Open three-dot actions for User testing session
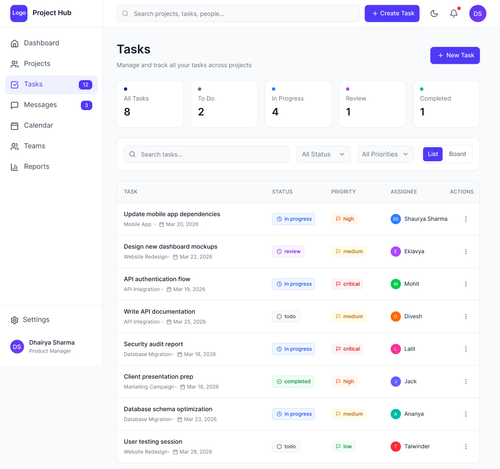The image size is (500, 469). click(466, 446)
